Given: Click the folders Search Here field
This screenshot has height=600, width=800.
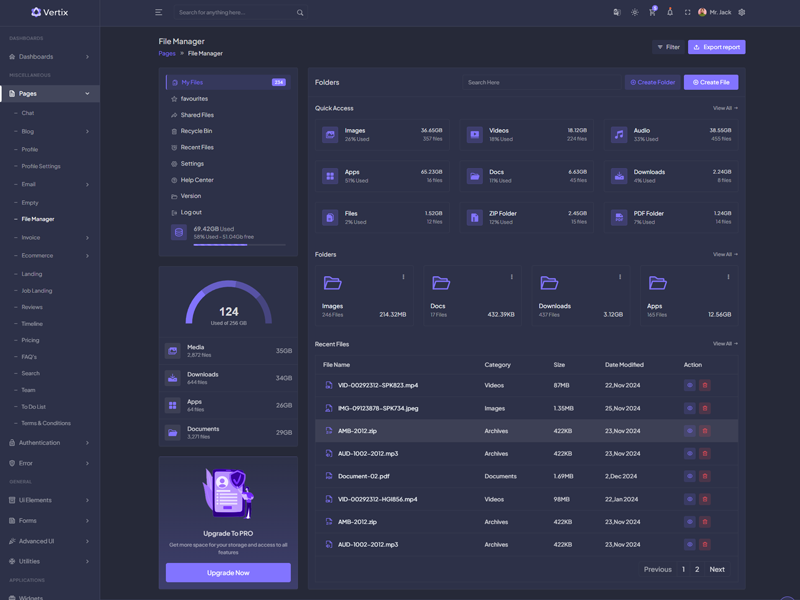Looking at the screenshot, I should point(541,82).
